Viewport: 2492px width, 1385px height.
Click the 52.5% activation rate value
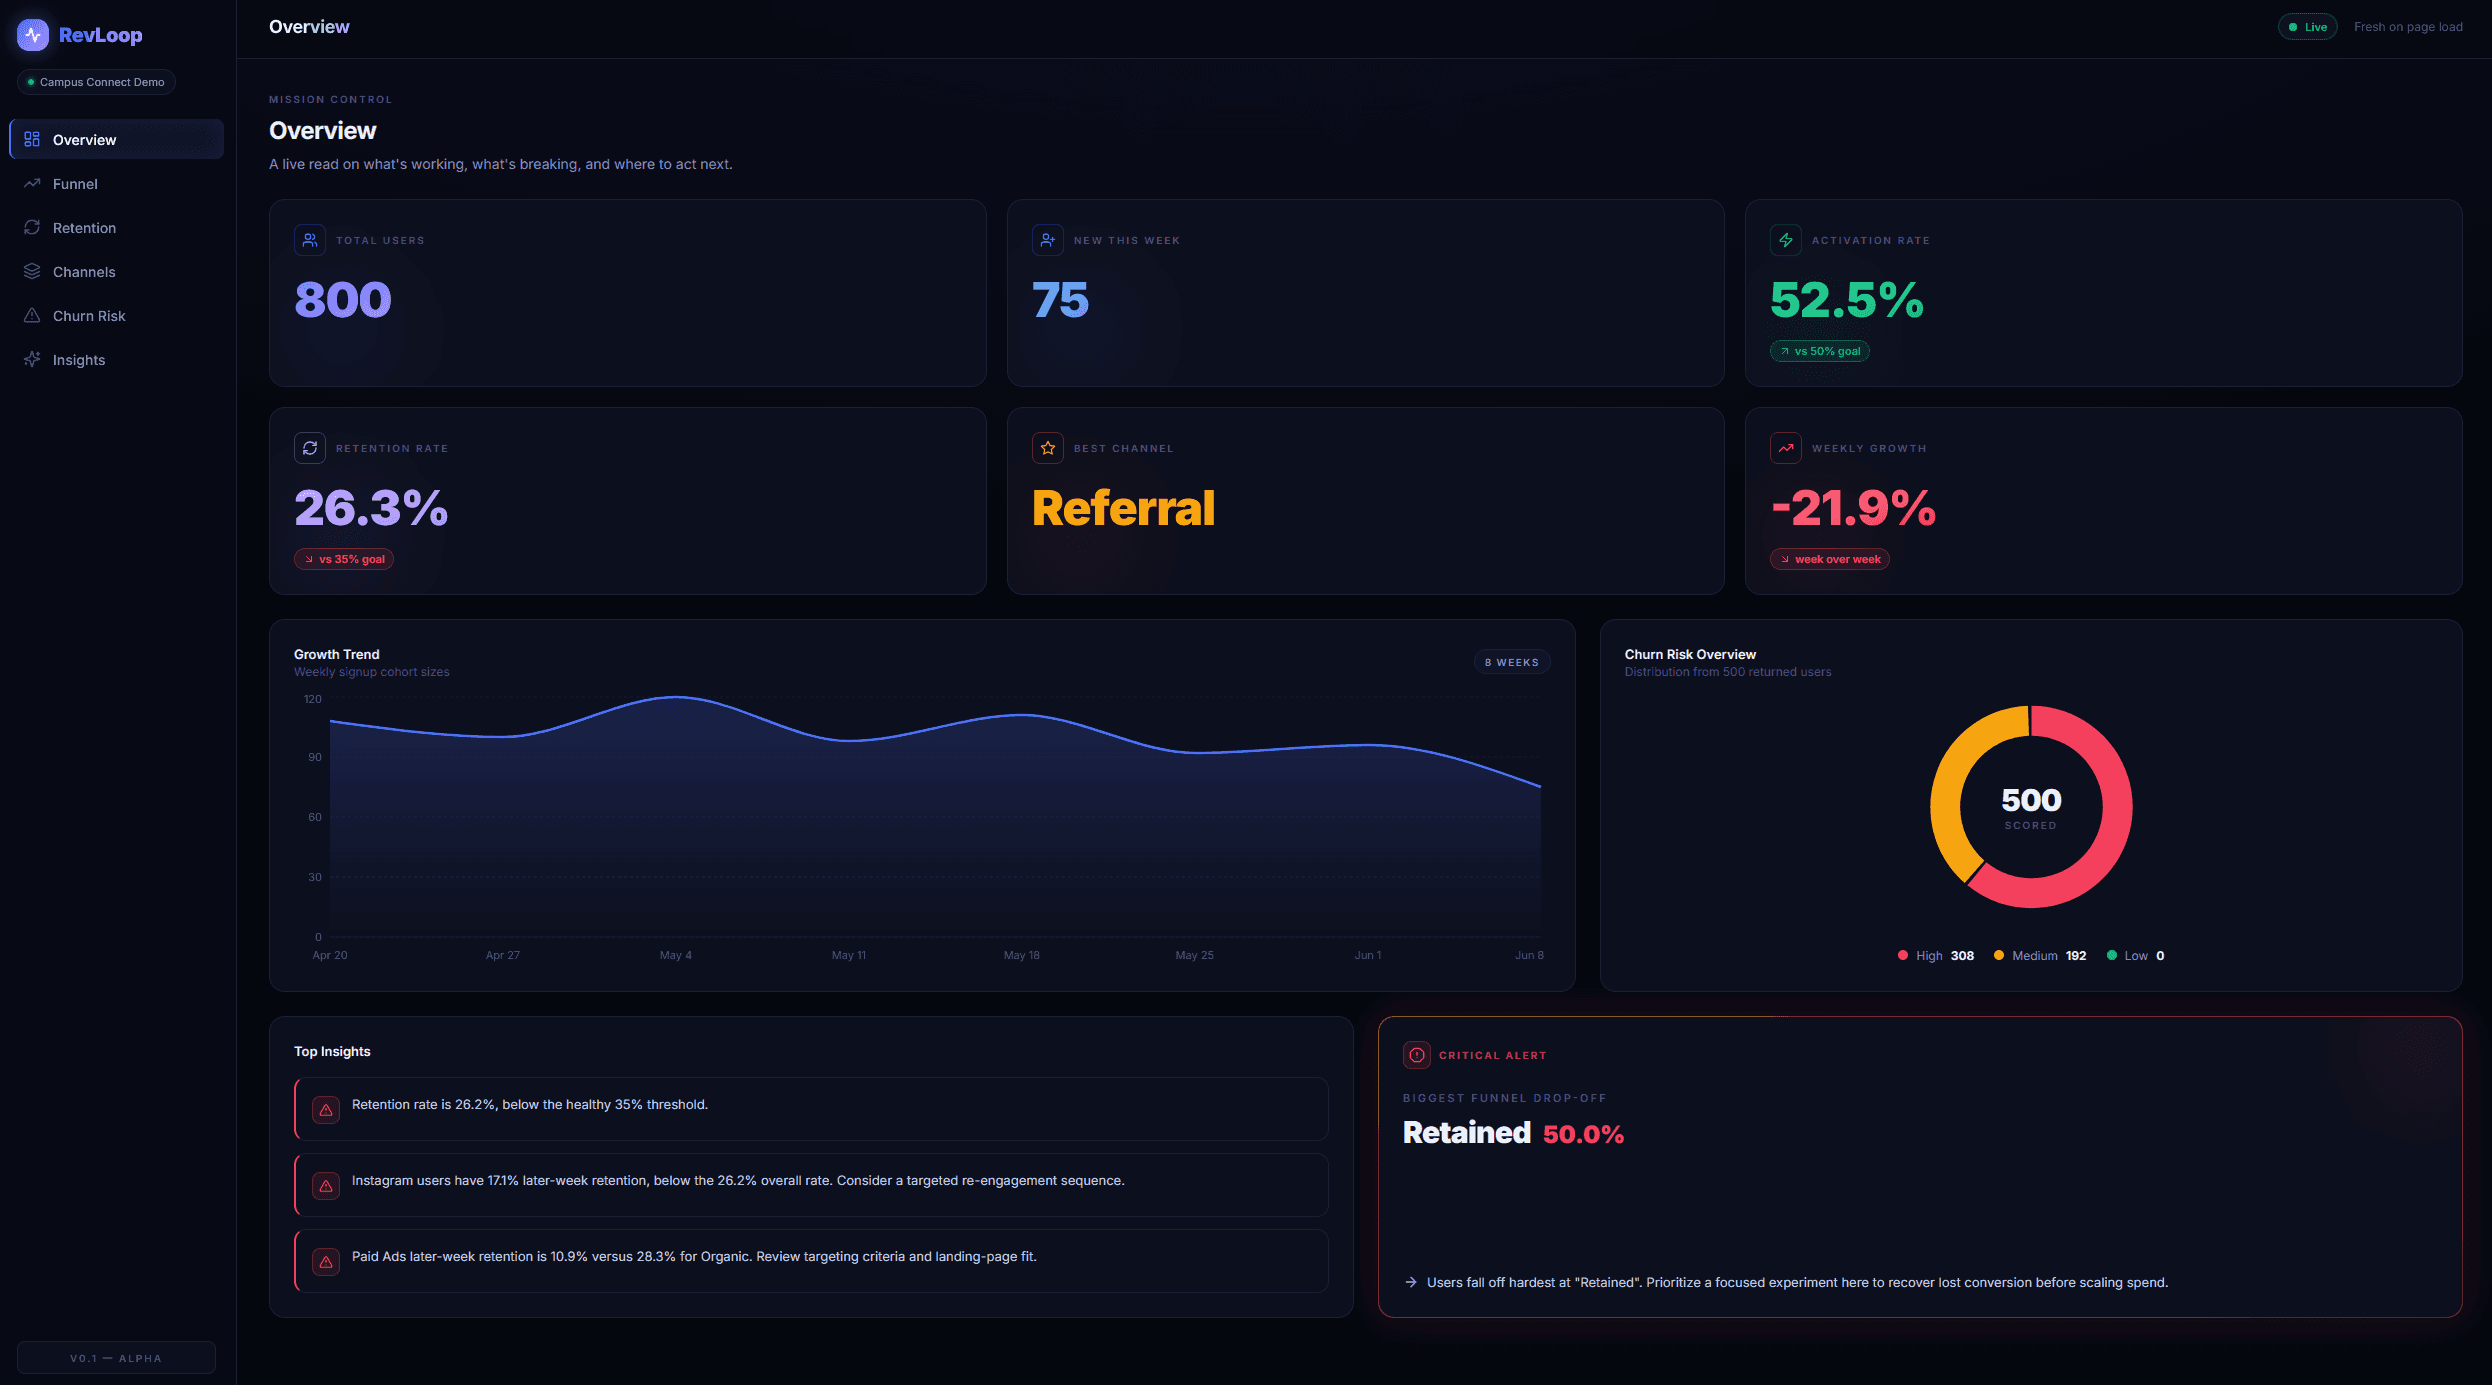[1847, 300]
